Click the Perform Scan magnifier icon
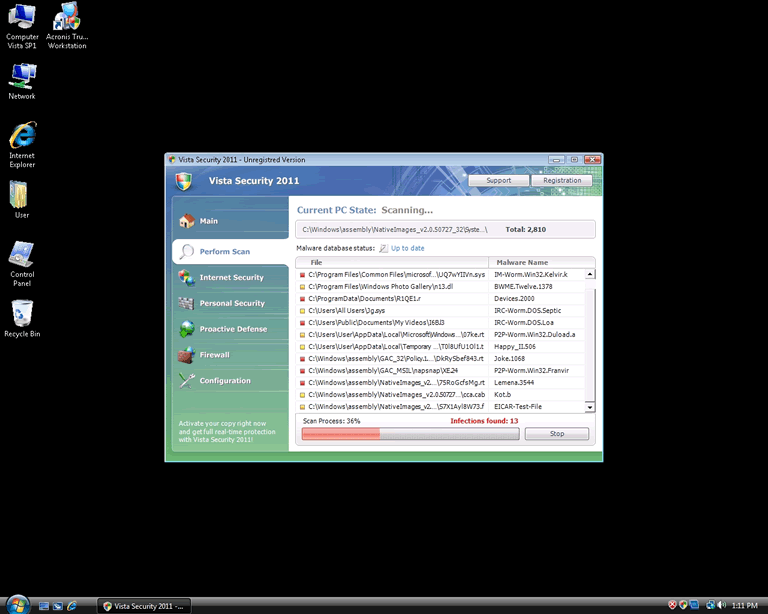This screenshot has width=768, height=614. tap(186, 251)
